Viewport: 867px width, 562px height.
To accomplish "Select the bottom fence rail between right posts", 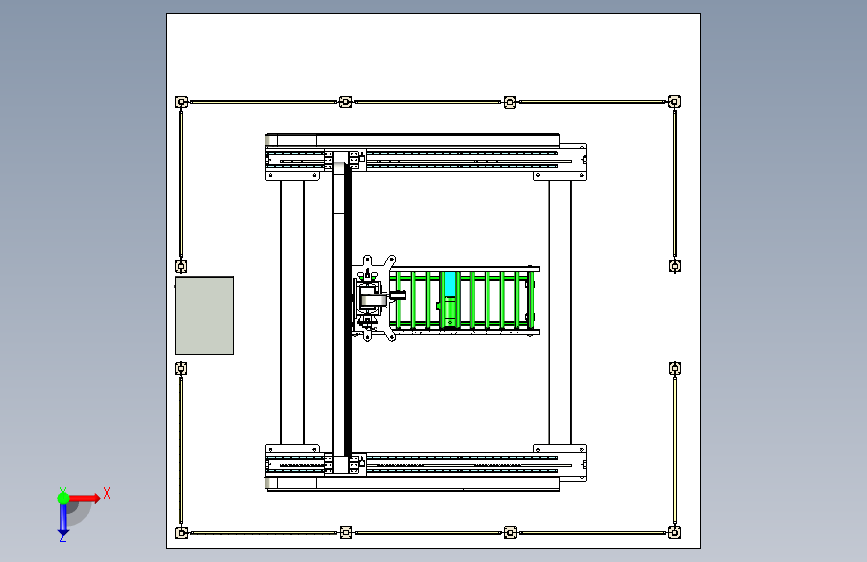I will pyautogui.click(x=592, y=533).
